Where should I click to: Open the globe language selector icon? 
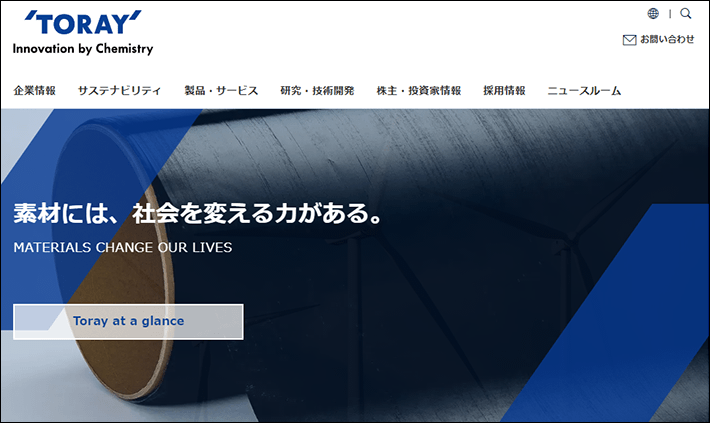653,14
